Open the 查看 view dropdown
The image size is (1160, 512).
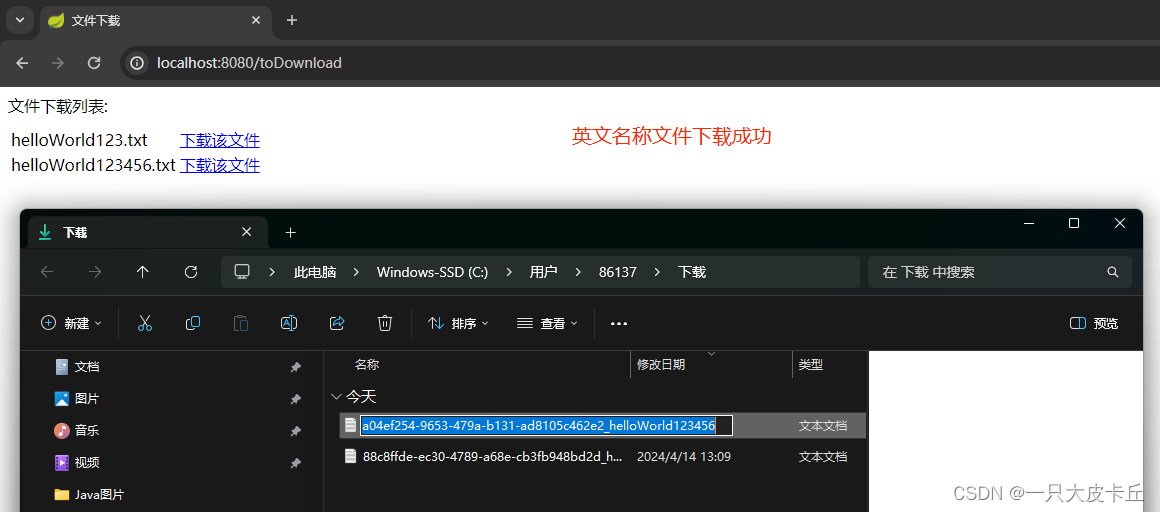[547, 323]
